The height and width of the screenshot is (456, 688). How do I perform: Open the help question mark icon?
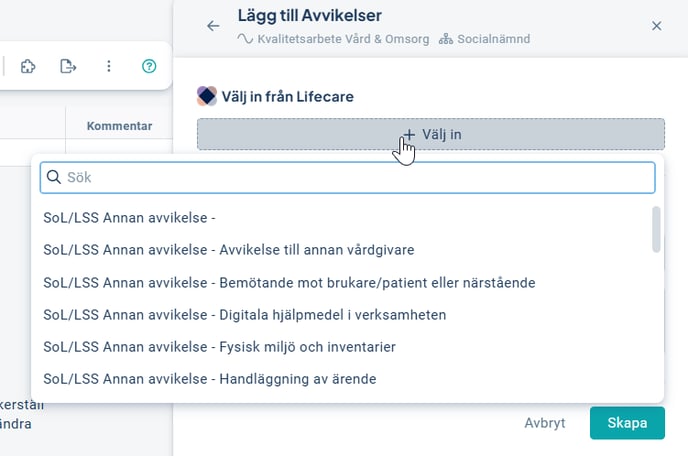pos(149,66)
